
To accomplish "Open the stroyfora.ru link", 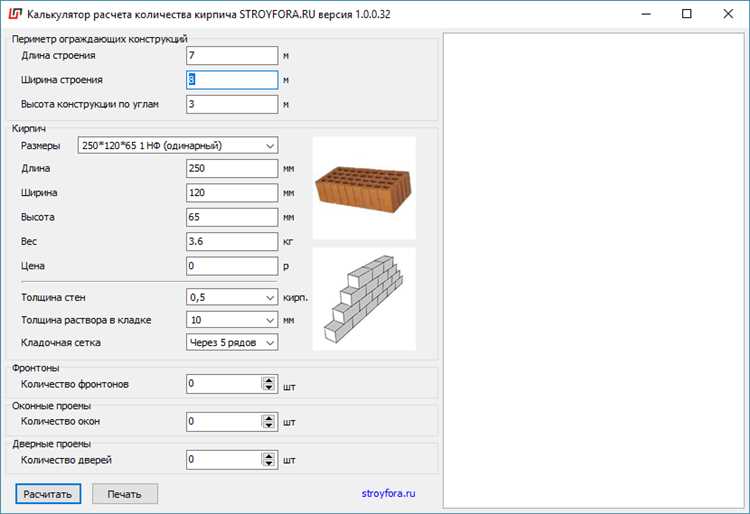I will click(388, 493).
